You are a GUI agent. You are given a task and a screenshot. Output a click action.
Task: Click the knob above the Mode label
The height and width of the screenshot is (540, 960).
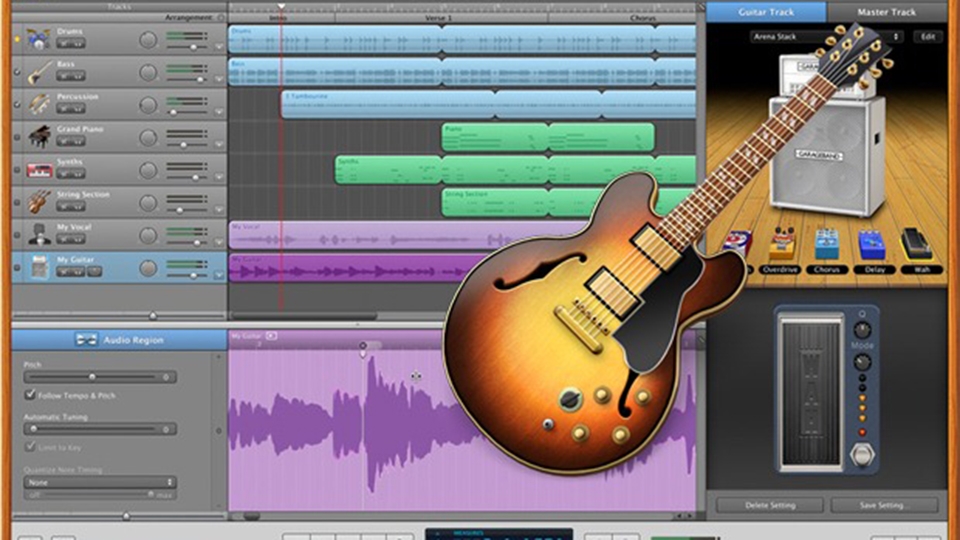[862, 330]
